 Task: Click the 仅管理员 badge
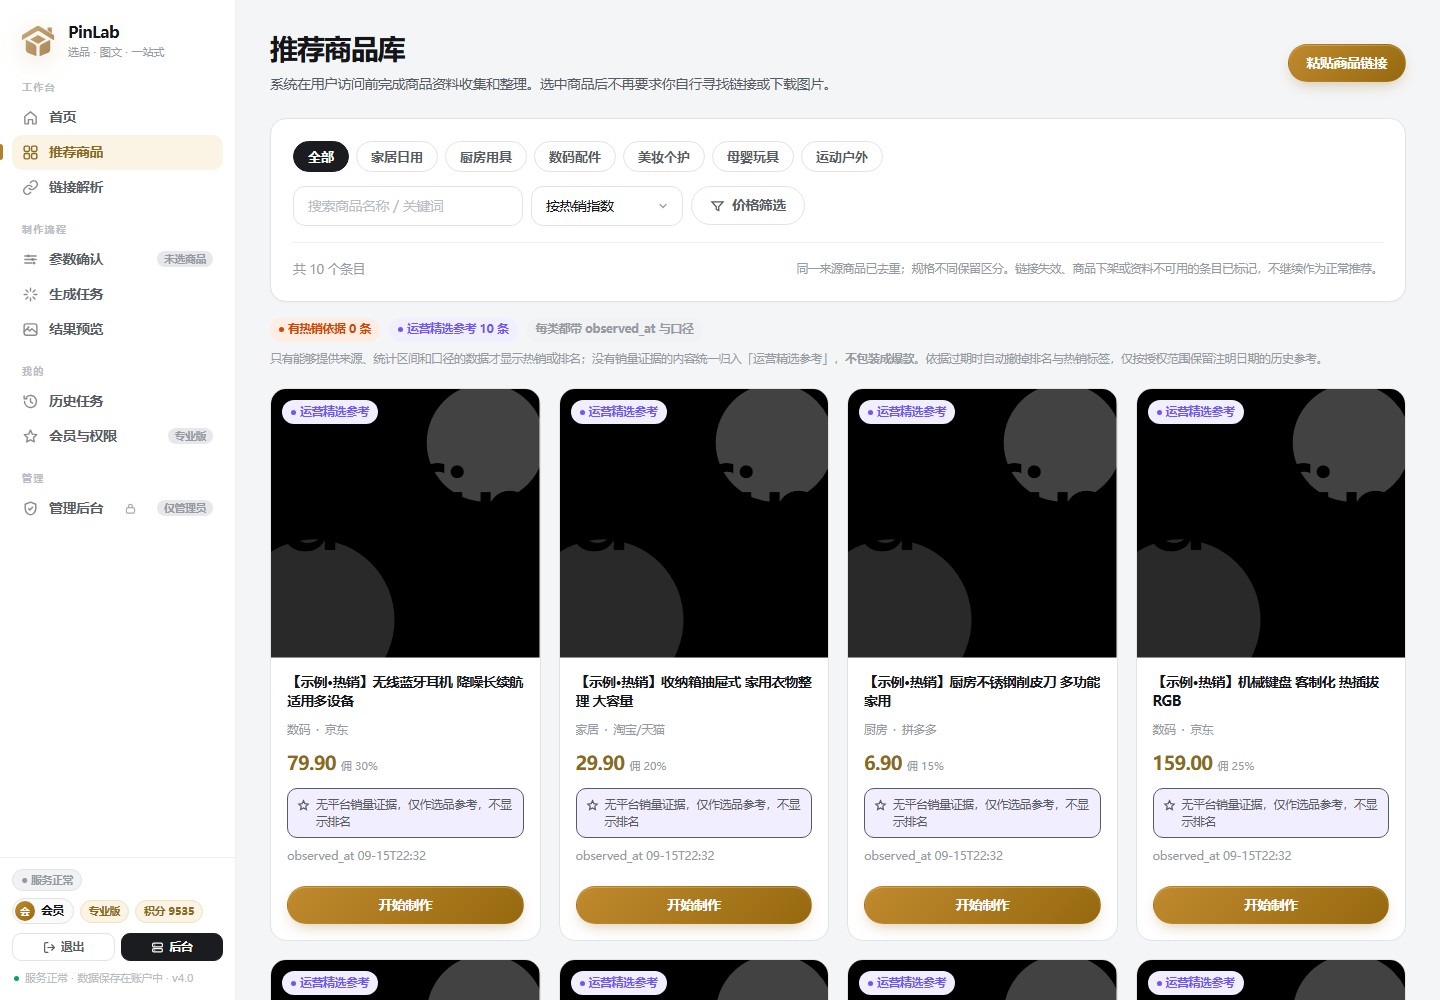(185, 508)
